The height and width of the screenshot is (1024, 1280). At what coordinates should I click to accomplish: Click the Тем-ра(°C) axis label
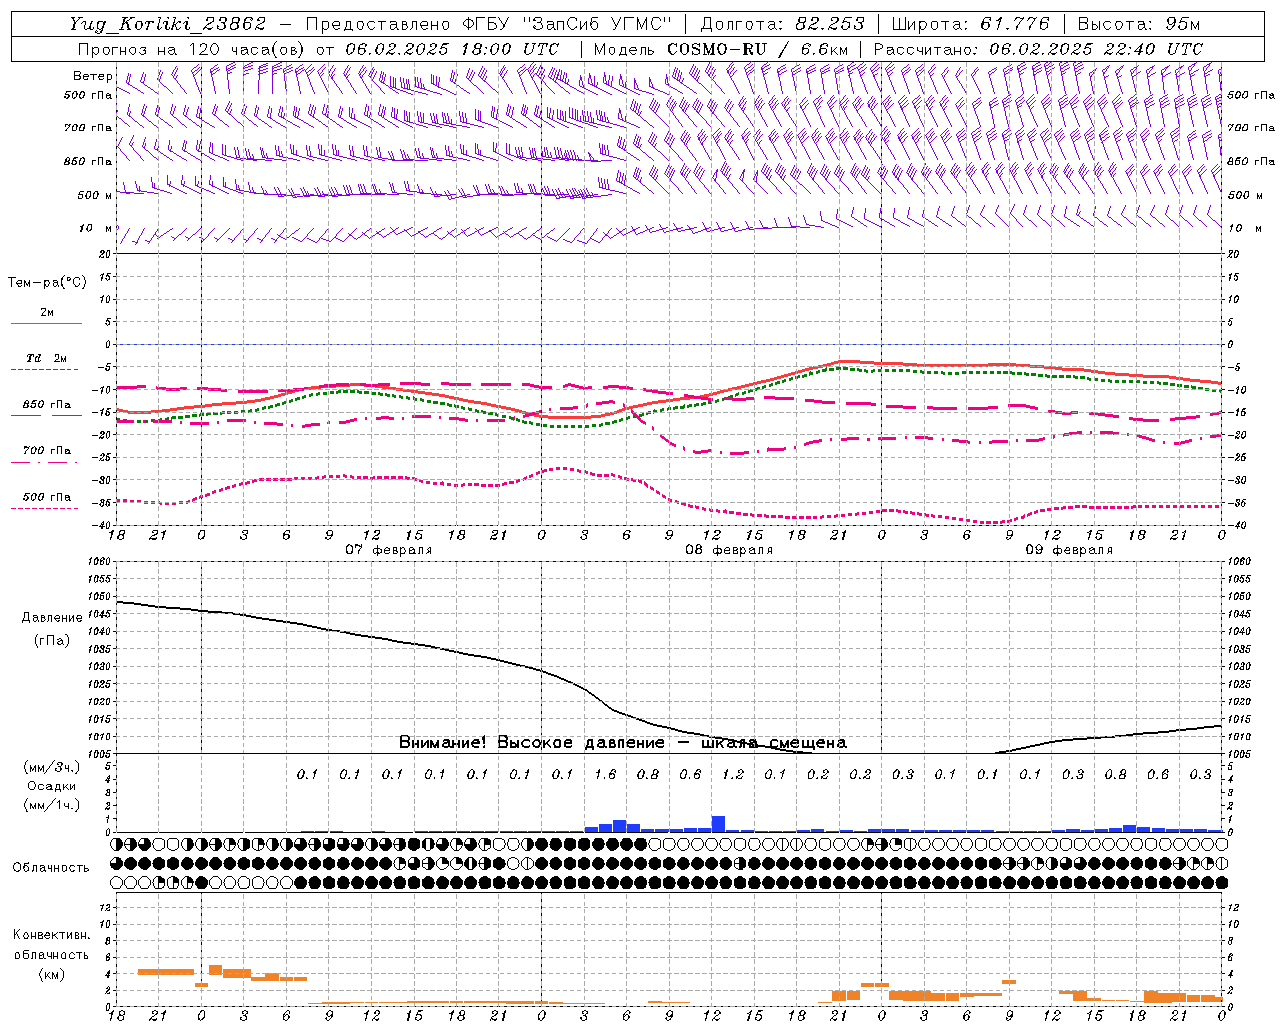tap(47, 283)
